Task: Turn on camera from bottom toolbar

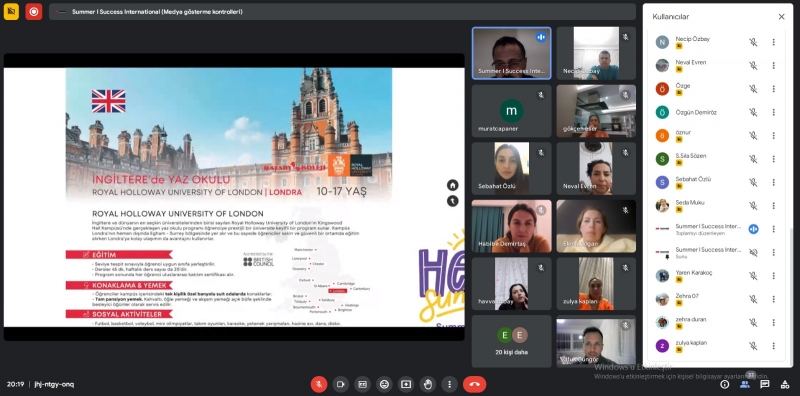Action: tap(340, 384)
